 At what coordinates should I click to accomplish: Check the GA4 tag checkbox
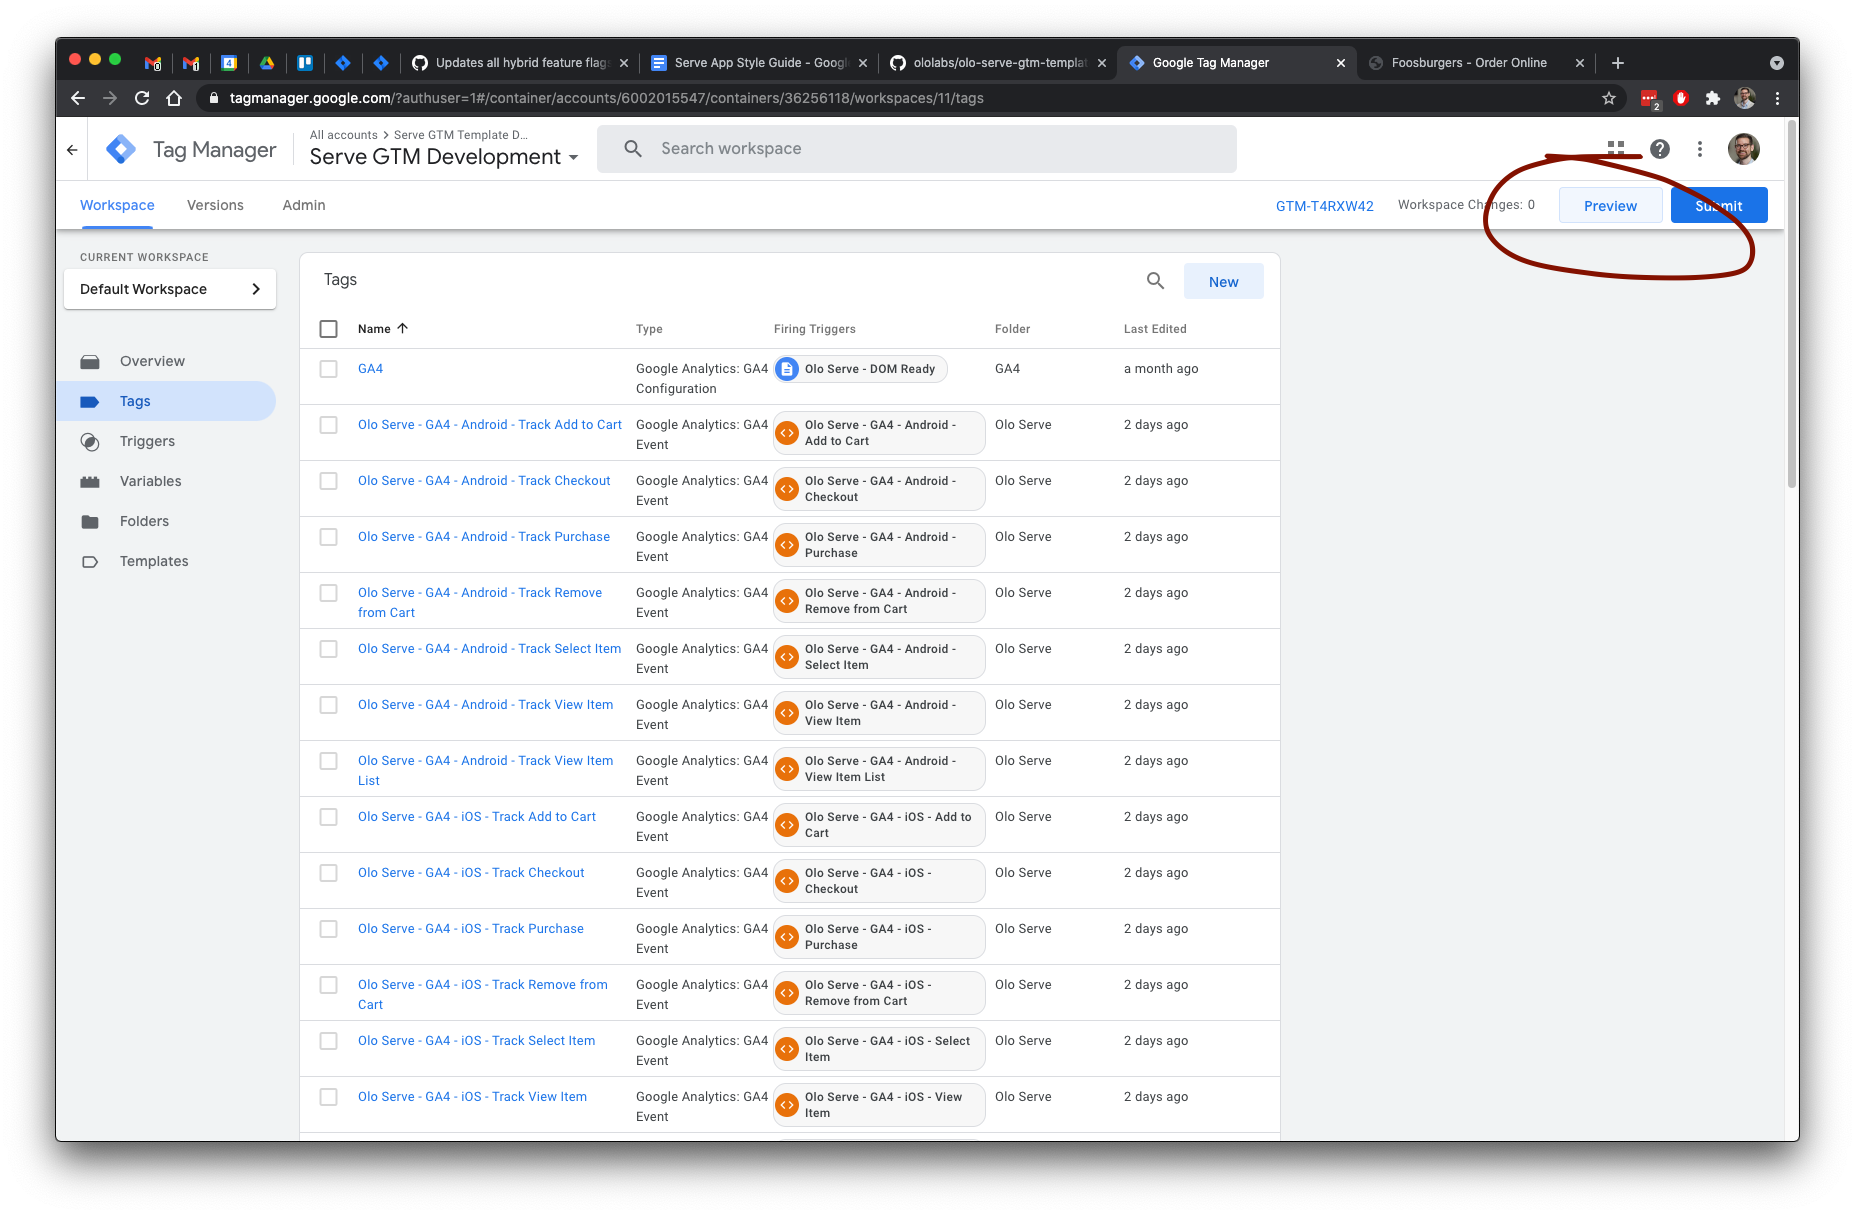328,369
